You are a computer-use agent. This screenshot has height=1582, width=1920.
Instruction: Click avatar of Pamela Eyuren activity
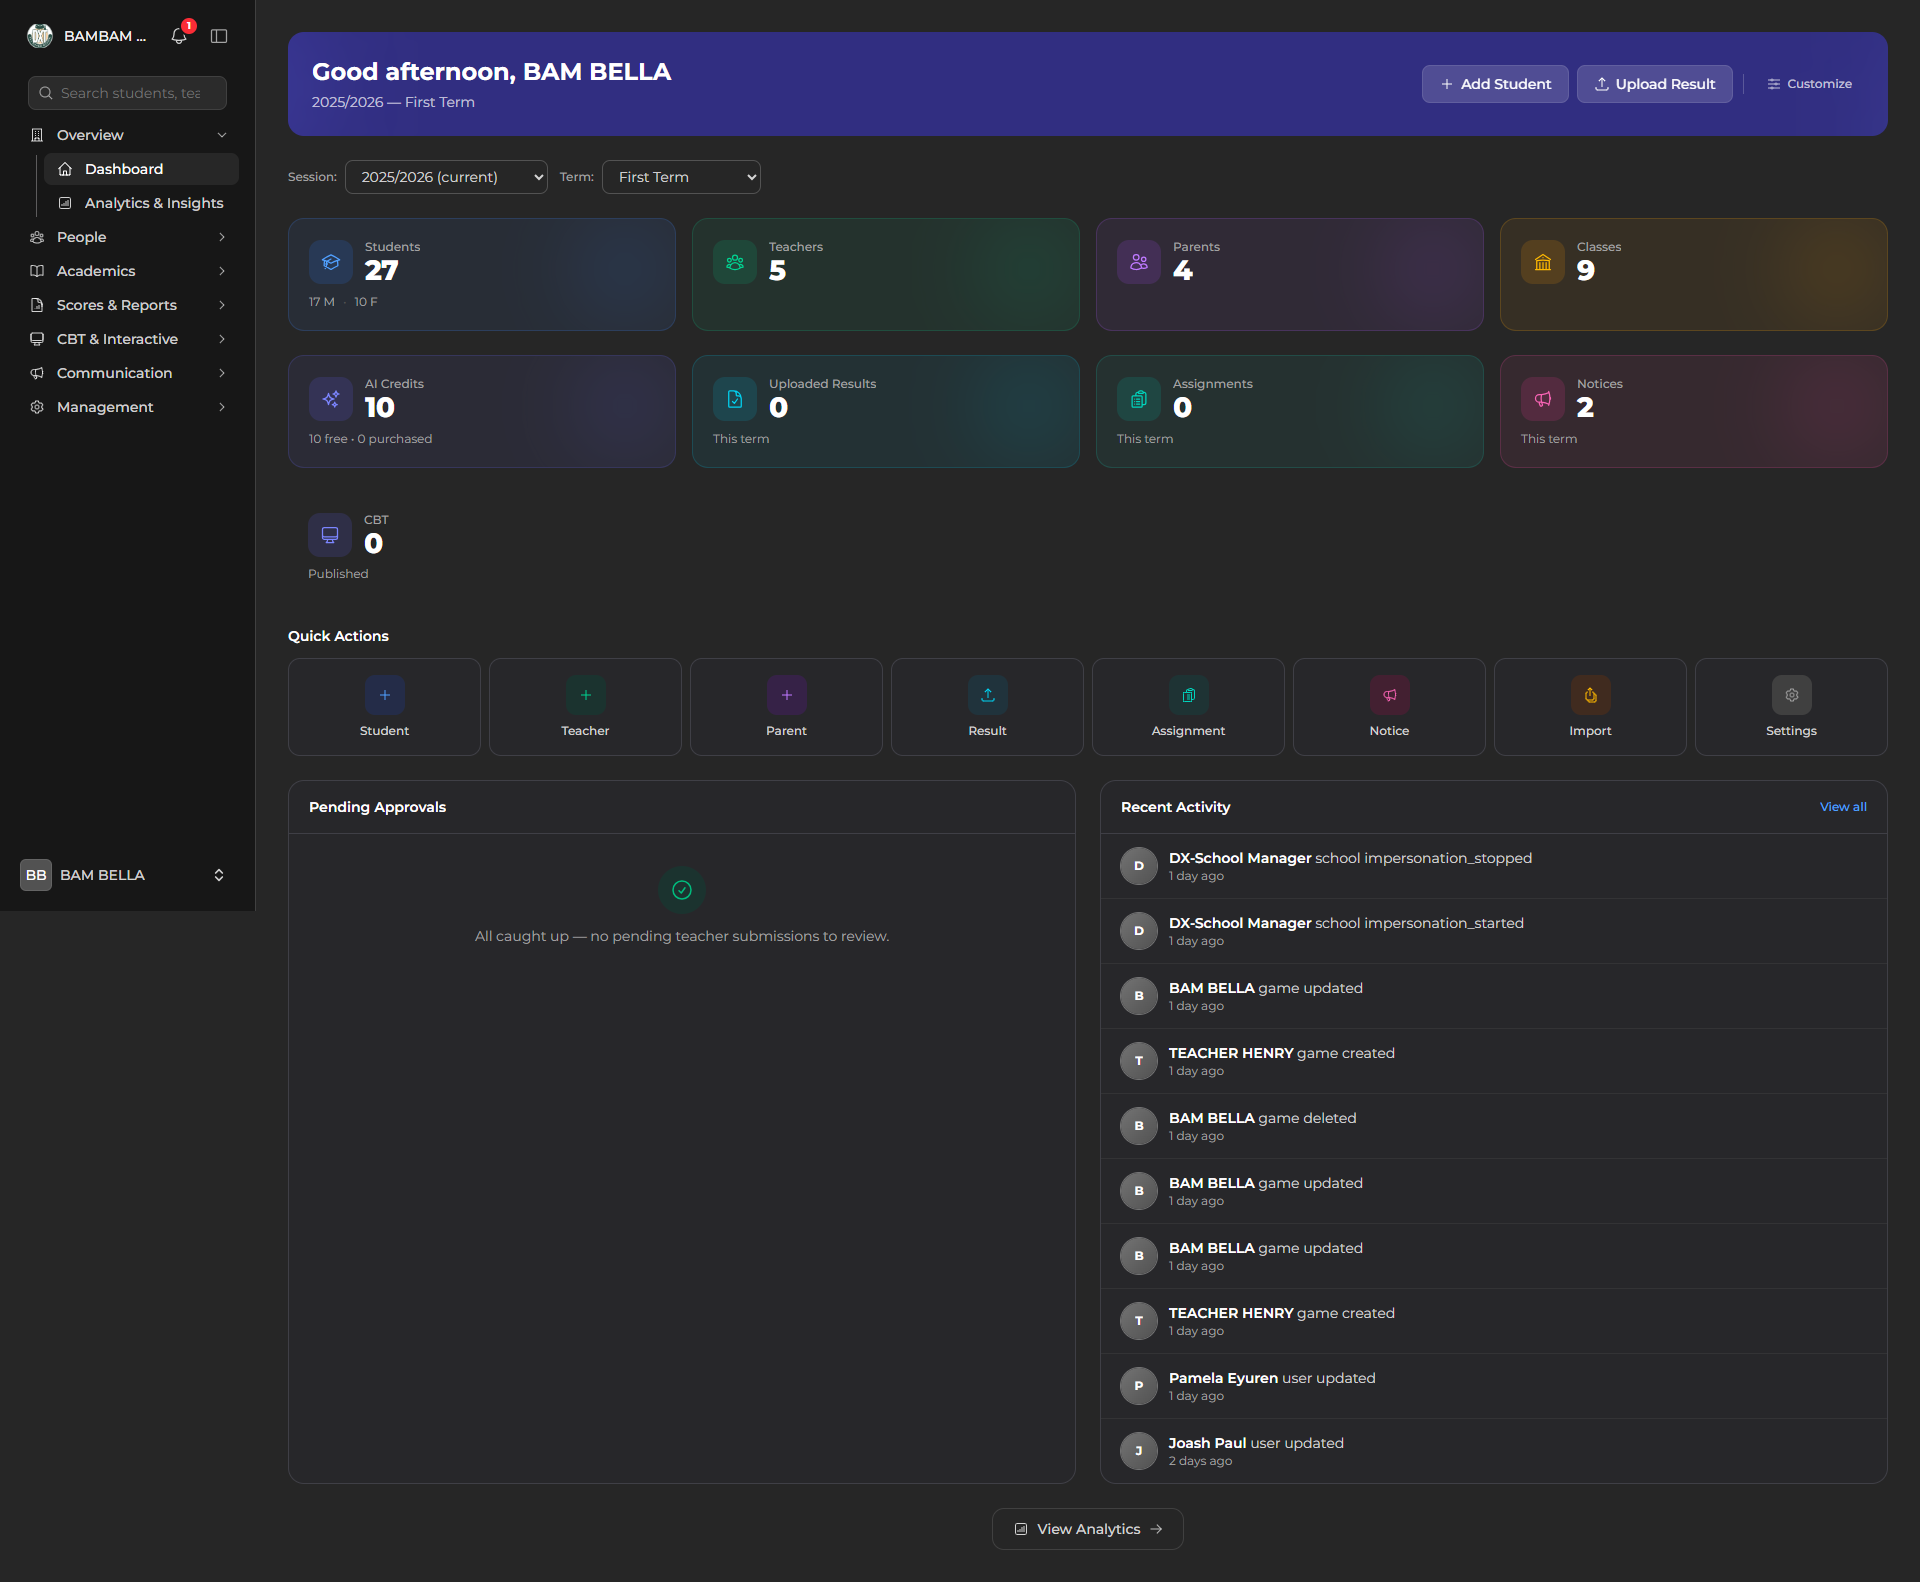(1139, 1386)
